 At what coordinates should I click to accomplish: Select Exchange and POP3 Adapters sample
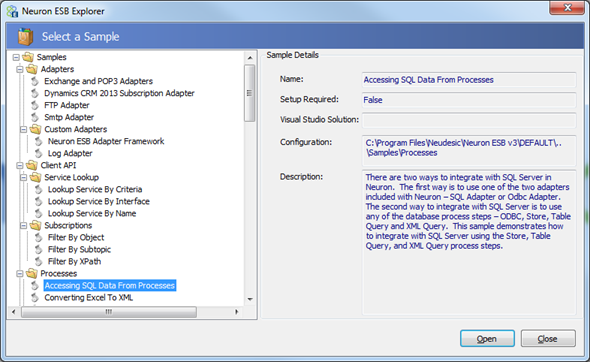pos(98,81)
